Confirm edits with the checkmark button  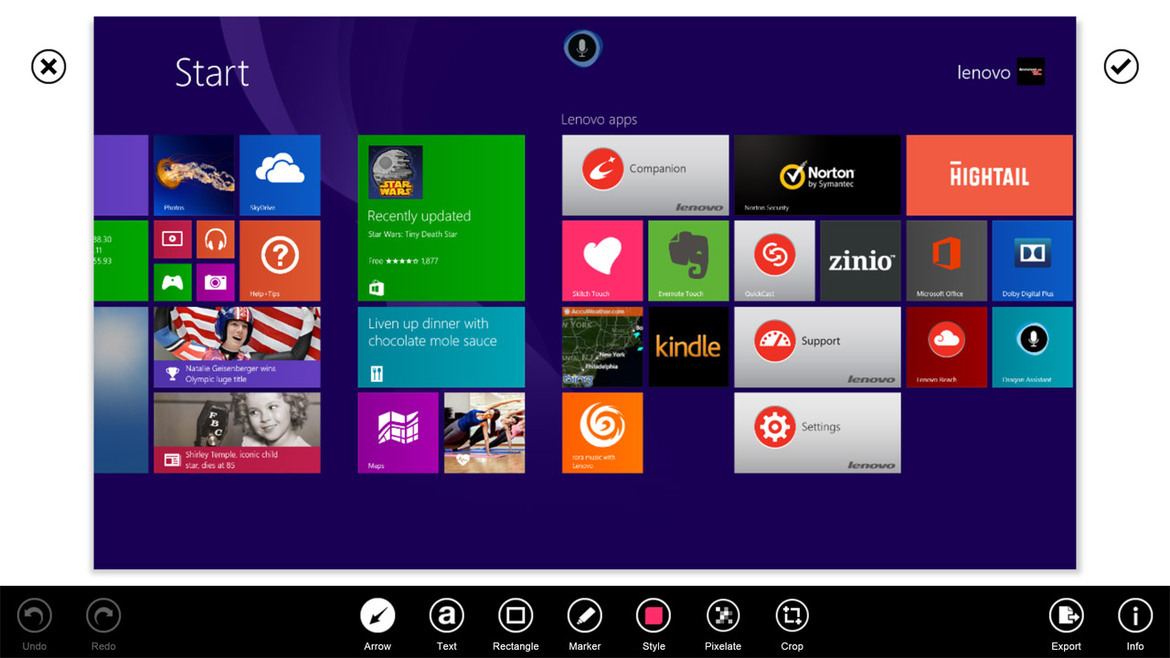[x=1121, y=66]
